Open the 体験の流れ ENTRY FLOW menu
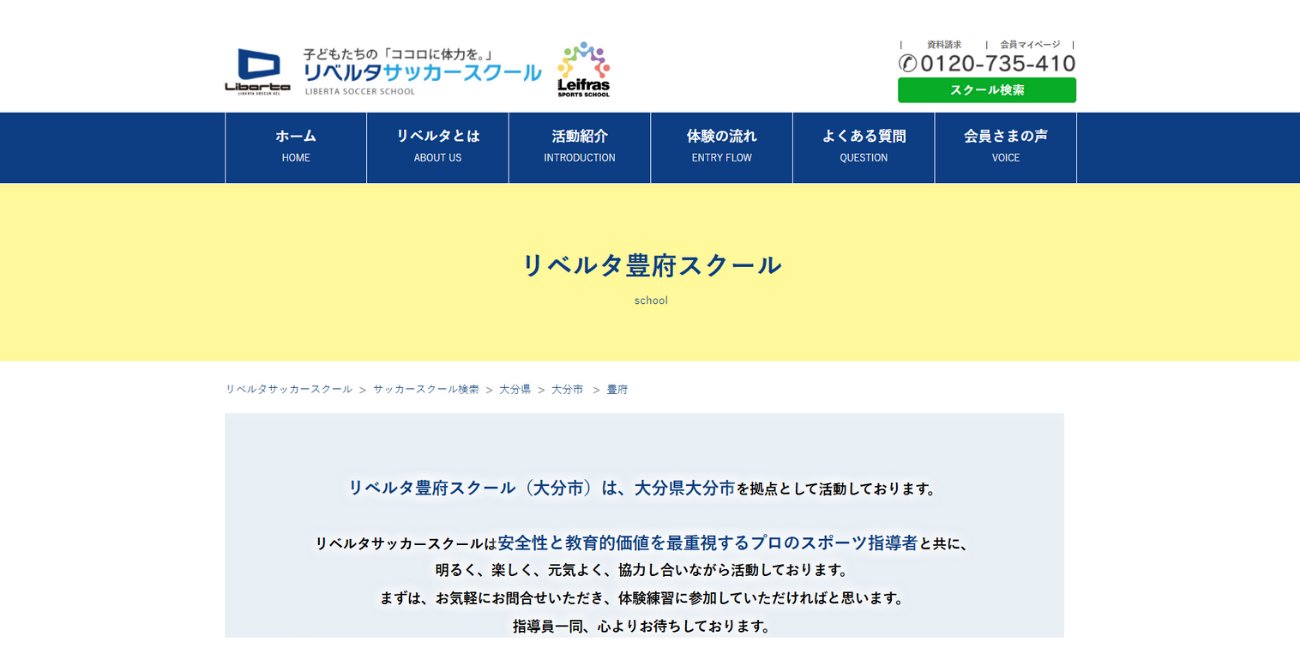 pos(722,147)
